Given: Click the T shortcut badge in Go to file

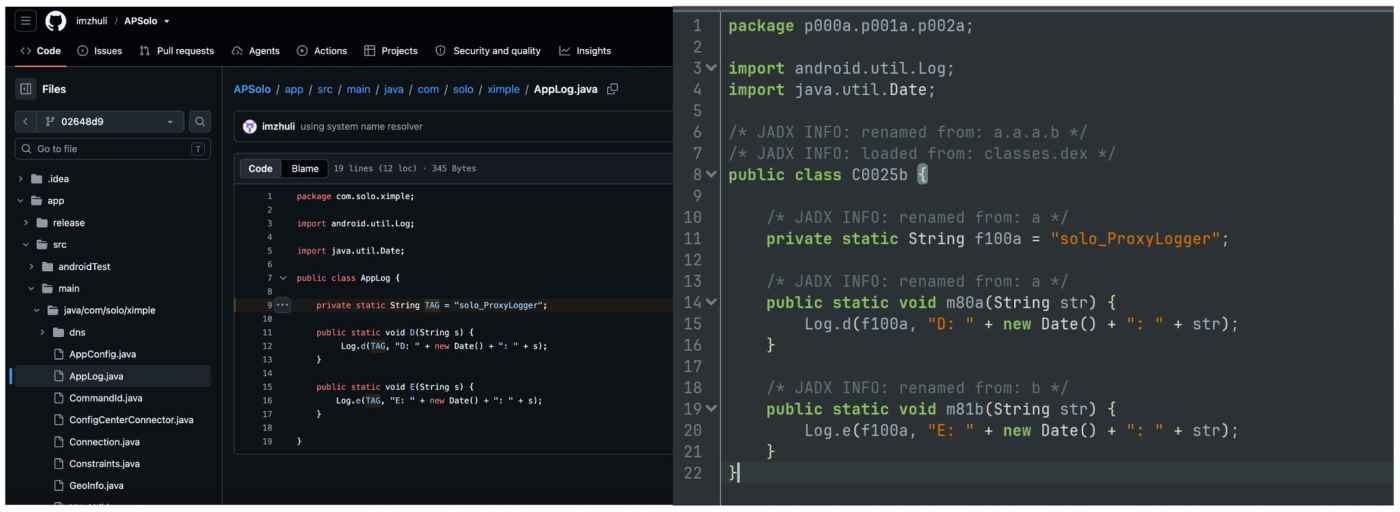Looking at the screenshot, I should click(198, 149).
